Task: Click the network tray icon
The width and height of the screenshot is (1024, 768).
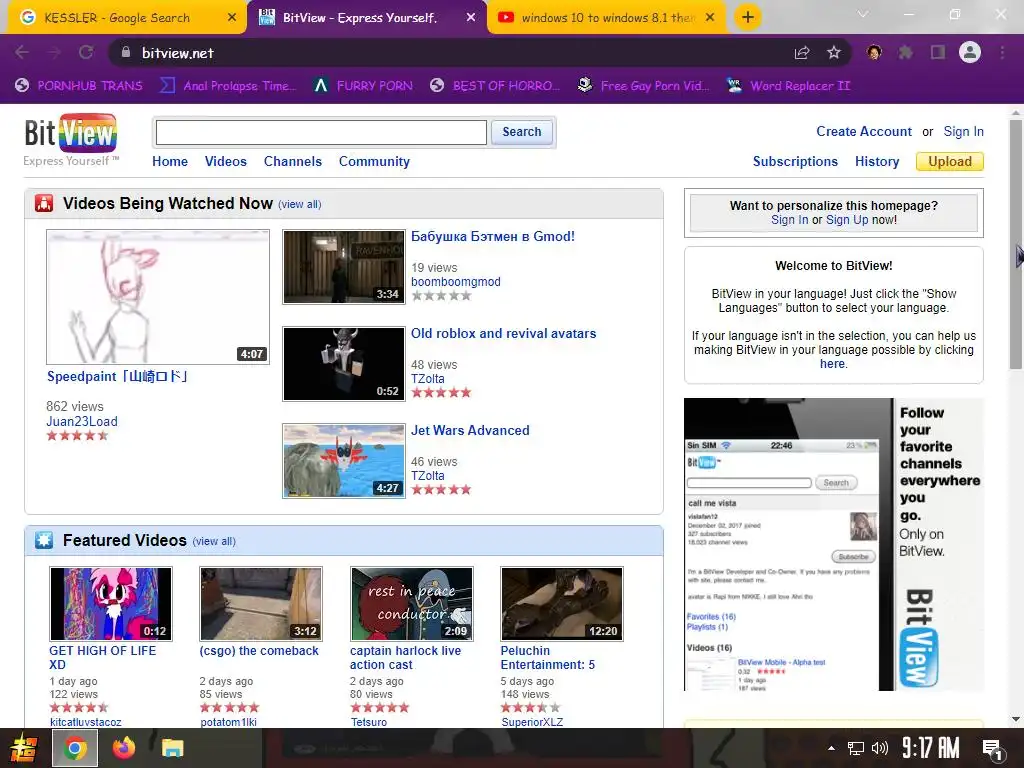Action: (856, 748)
